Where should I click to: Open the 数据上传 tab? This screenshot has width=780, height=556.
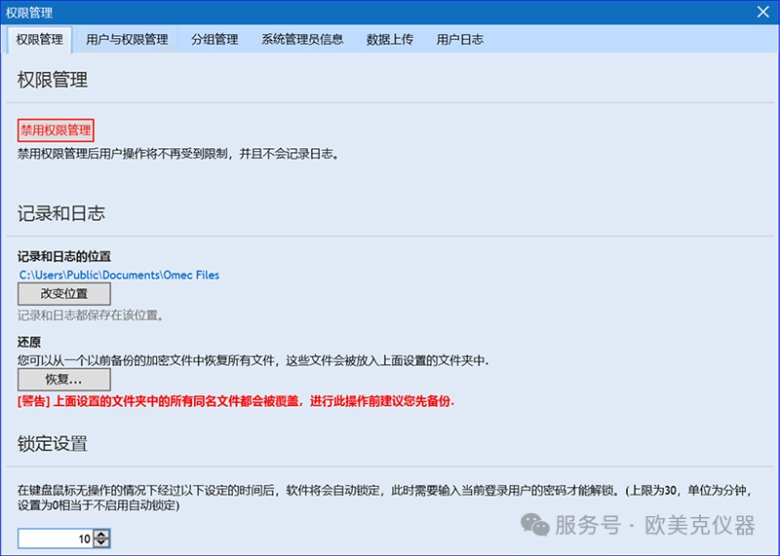(x=390, y=40)
